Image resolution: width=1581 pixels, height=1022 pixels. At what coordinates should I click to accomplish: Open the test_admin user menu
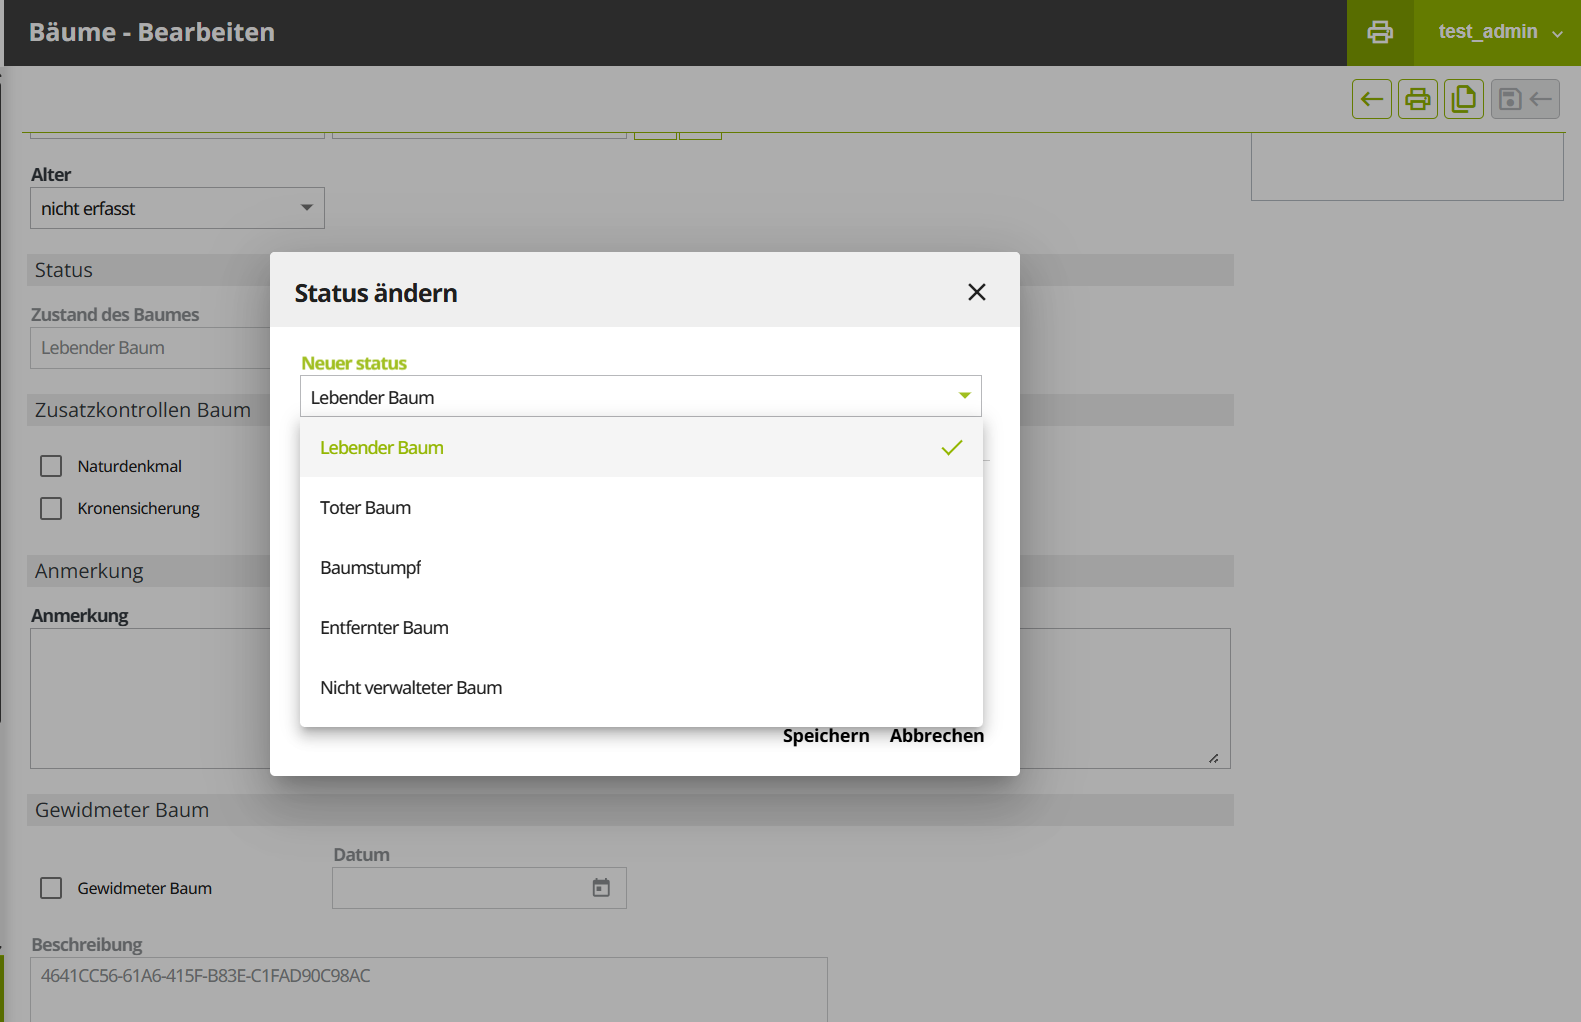pyautogui.click(x=1498, y=32)
